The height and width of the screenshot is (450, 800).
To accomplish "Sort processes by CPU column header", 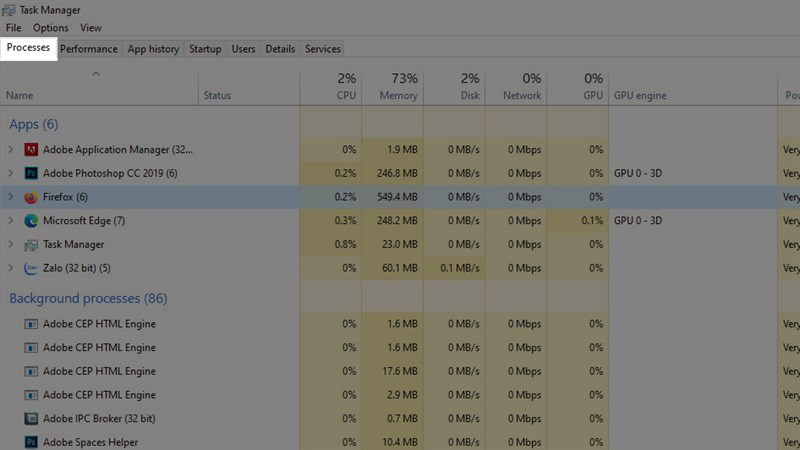I will [x=331, y=87].
